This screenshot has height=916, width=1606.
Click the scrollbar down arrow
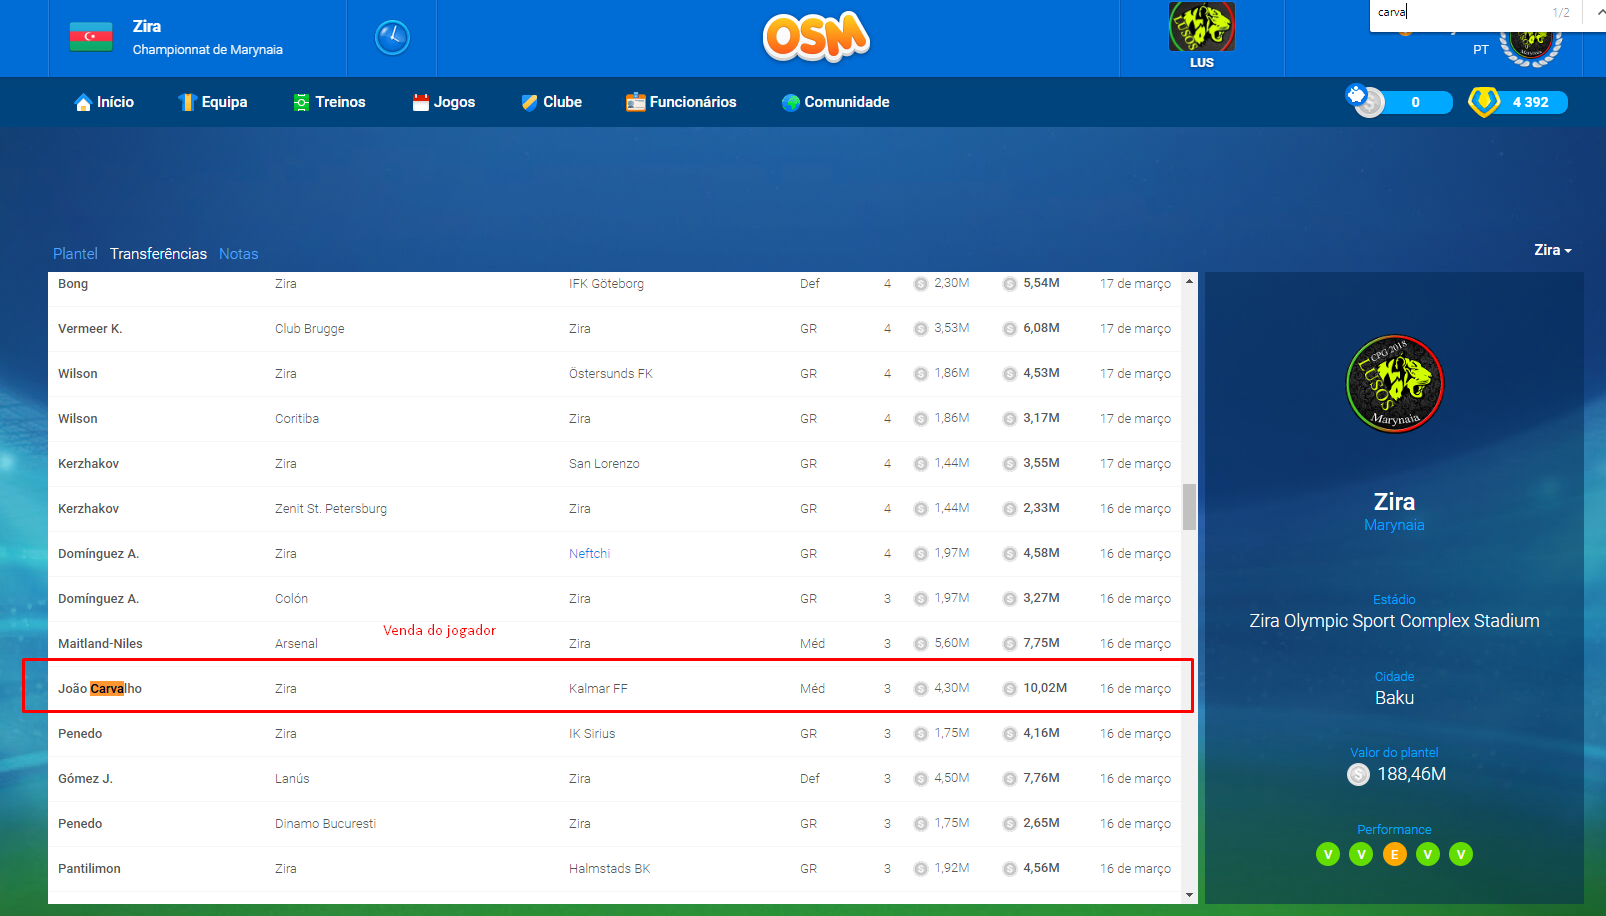coord(1189,895)
